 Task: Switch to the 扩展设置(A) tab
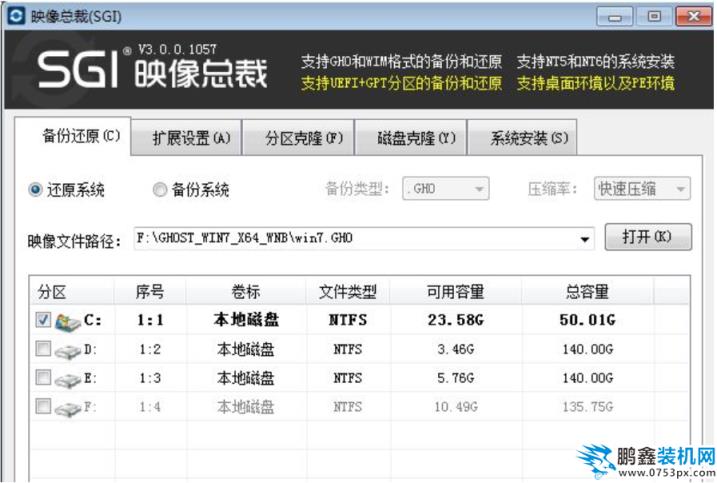coord(187,137)
